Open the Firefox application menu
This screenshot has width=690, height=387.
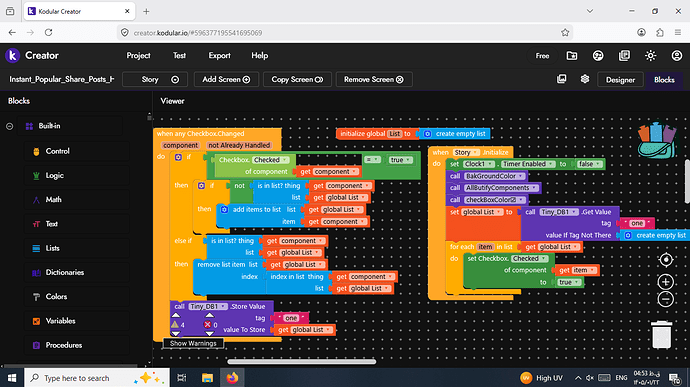click(678, 33)
